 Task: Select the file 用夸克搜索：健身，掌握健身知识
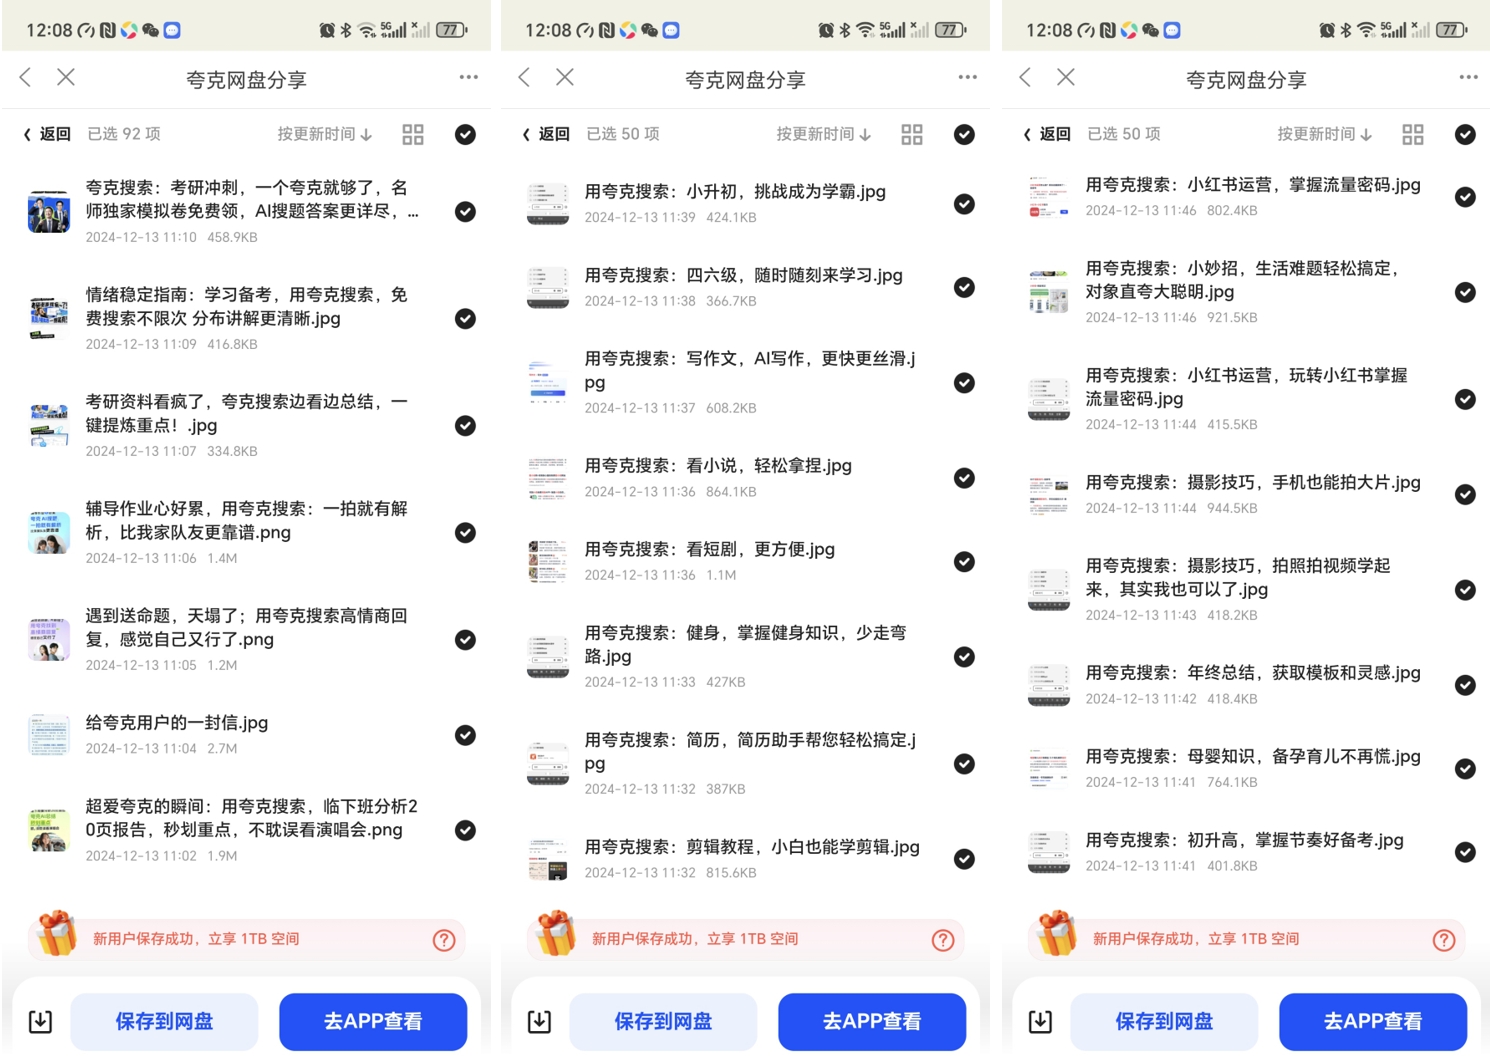tap(964, 656)
